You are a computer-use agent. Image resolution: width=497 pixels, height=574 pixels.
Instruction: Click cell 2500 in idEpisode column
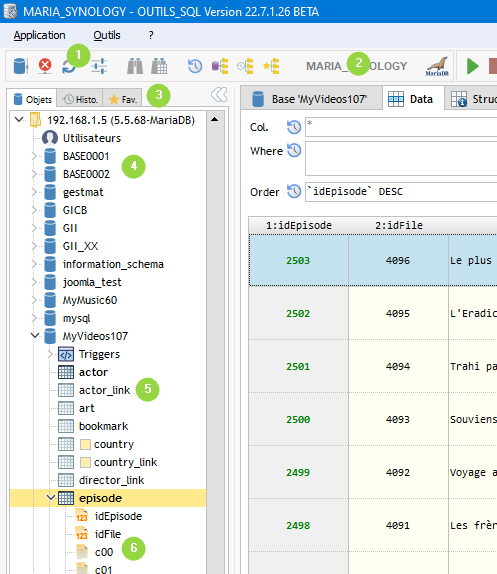coord(298,419)
